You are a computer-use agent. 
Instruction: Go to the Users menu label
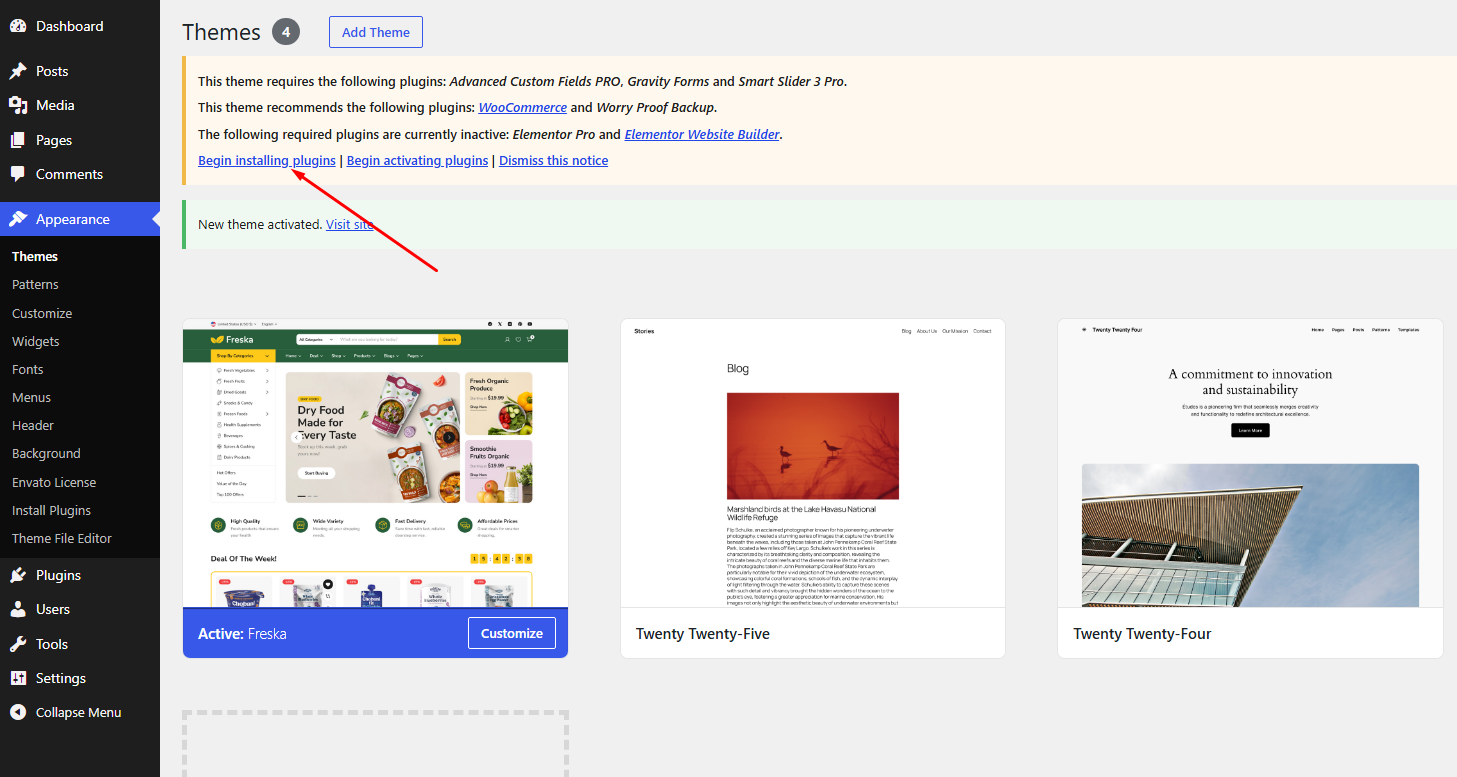coord(53,609)
